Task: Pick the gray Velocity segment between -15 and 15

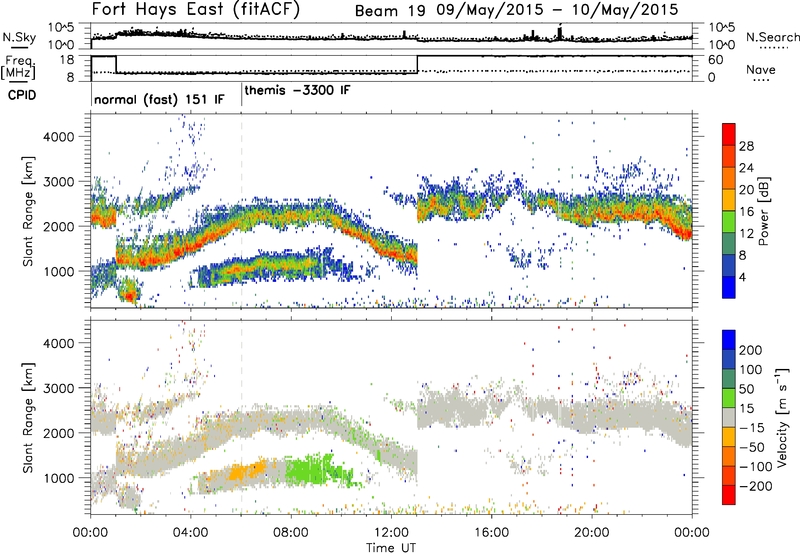Action: coord(729,417)
